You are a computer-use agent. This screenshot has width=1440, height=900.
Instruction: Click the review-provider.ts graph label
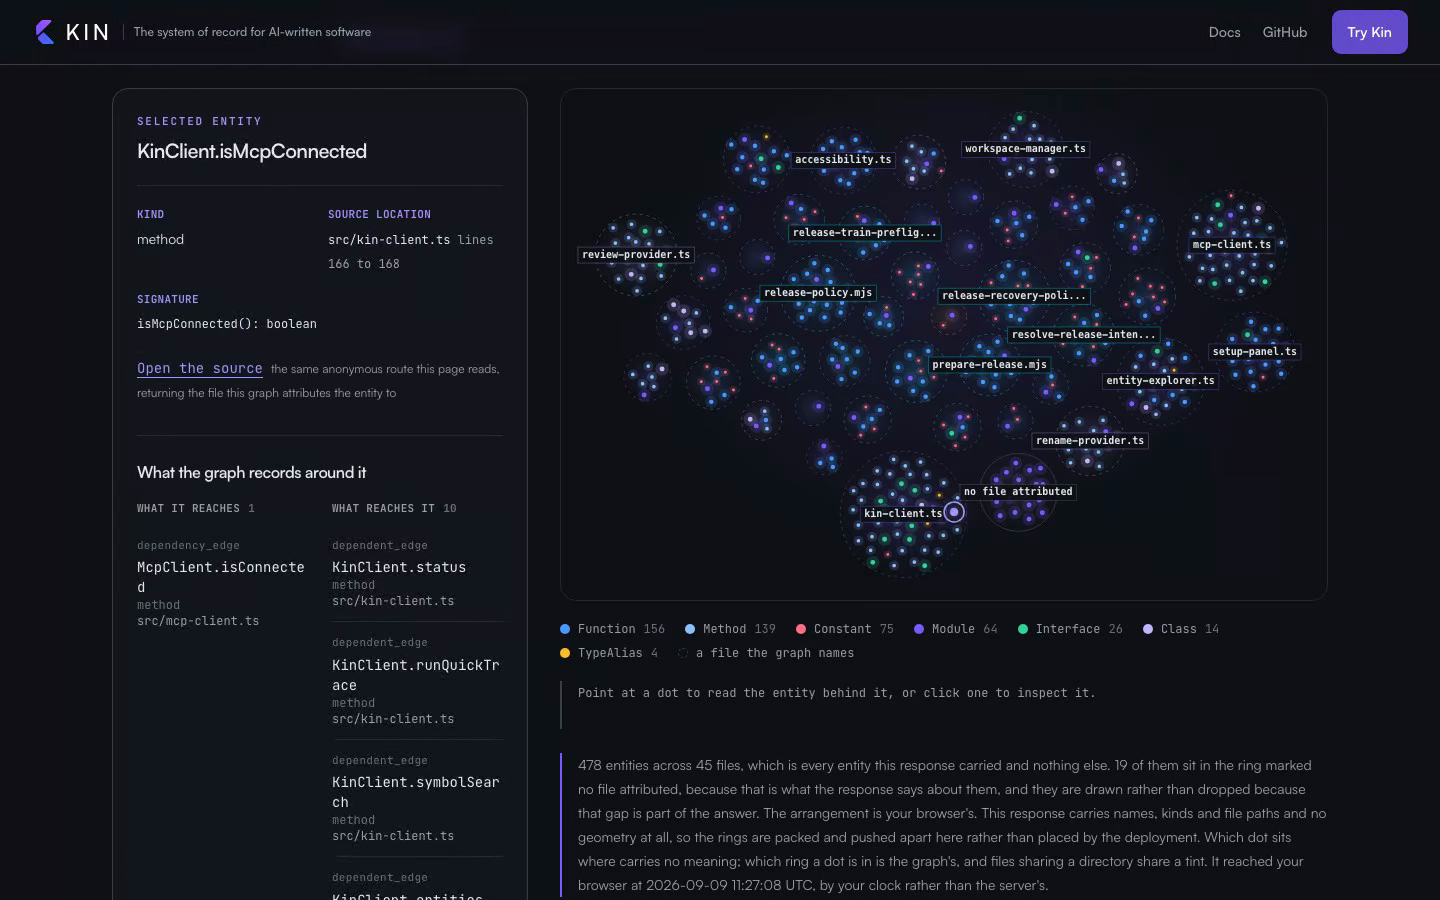click(x=636, y=254)
